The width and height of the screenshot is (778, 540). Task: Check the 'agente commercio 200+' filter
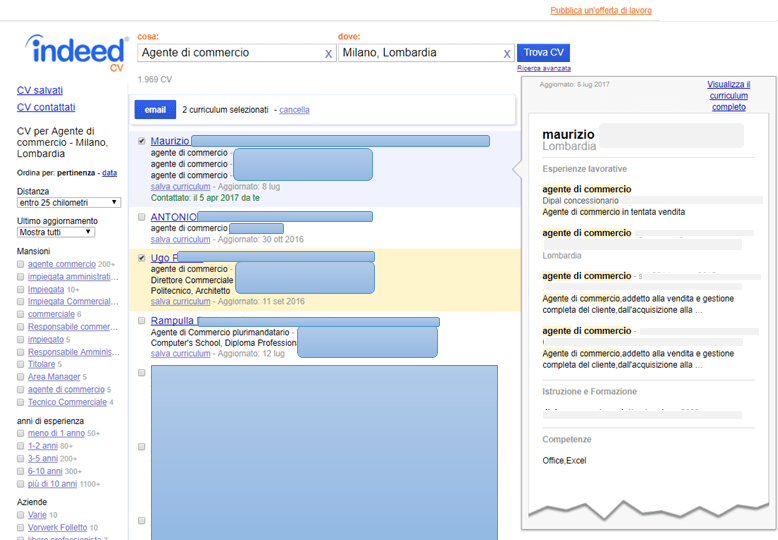[x=20, y=264]
